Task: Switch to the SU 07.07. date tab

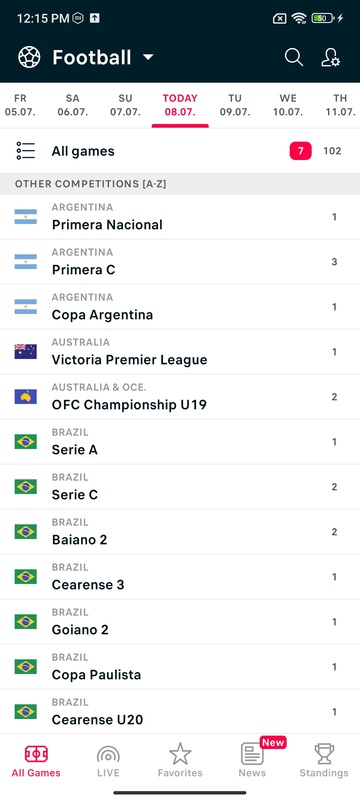Action: [125, 105]
